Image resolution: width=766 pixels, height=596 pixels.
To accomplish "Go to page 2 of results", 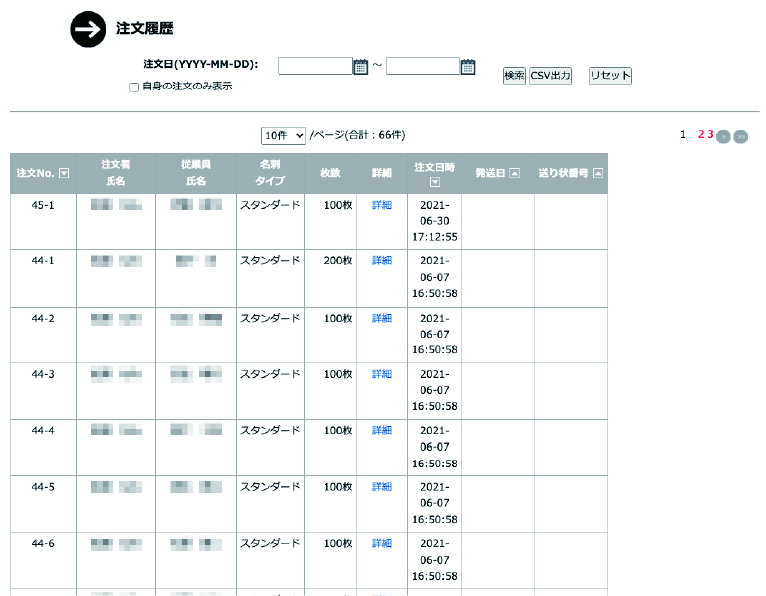I will click(701, 134).
